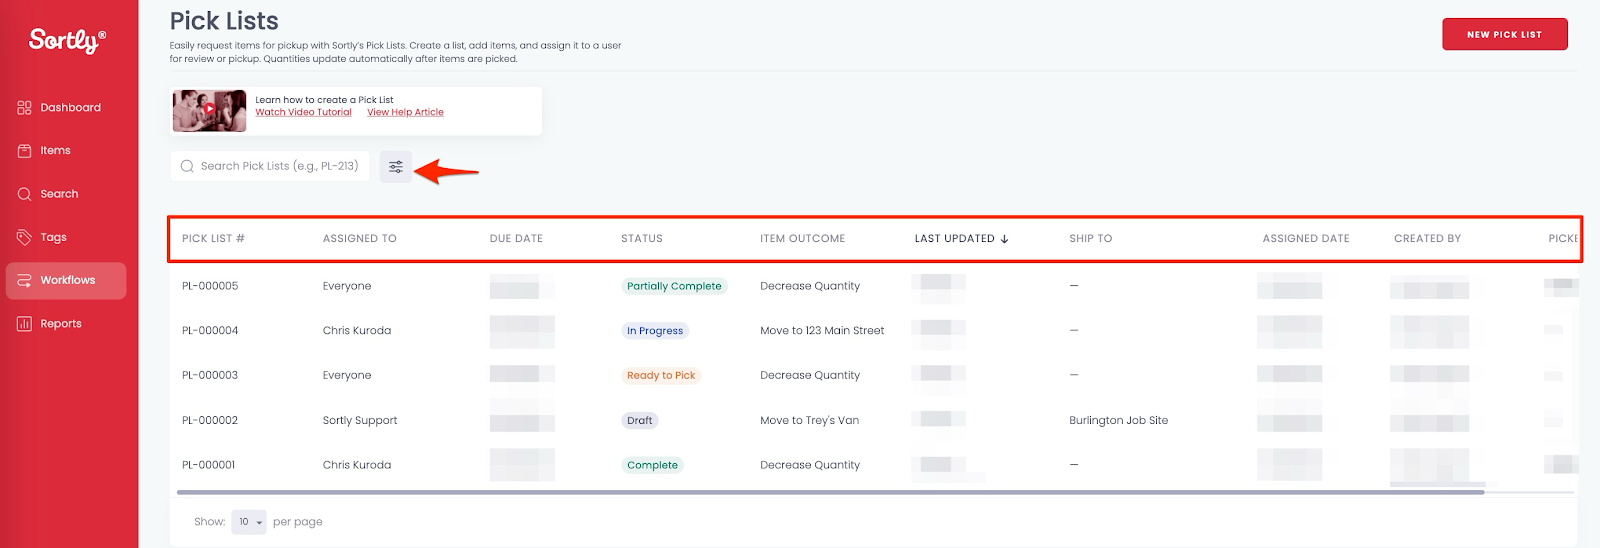Screen dimensions: 1600x548
Task: Open the per page count dropdown
Action: (248, 522)
